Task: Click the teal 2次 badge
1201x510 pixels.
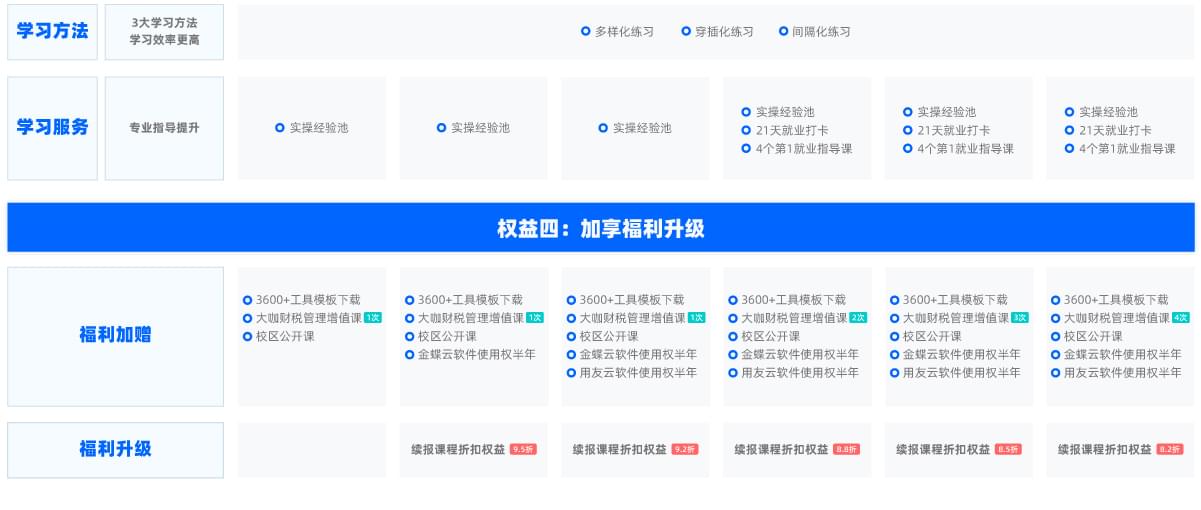Action: (858, 318)
